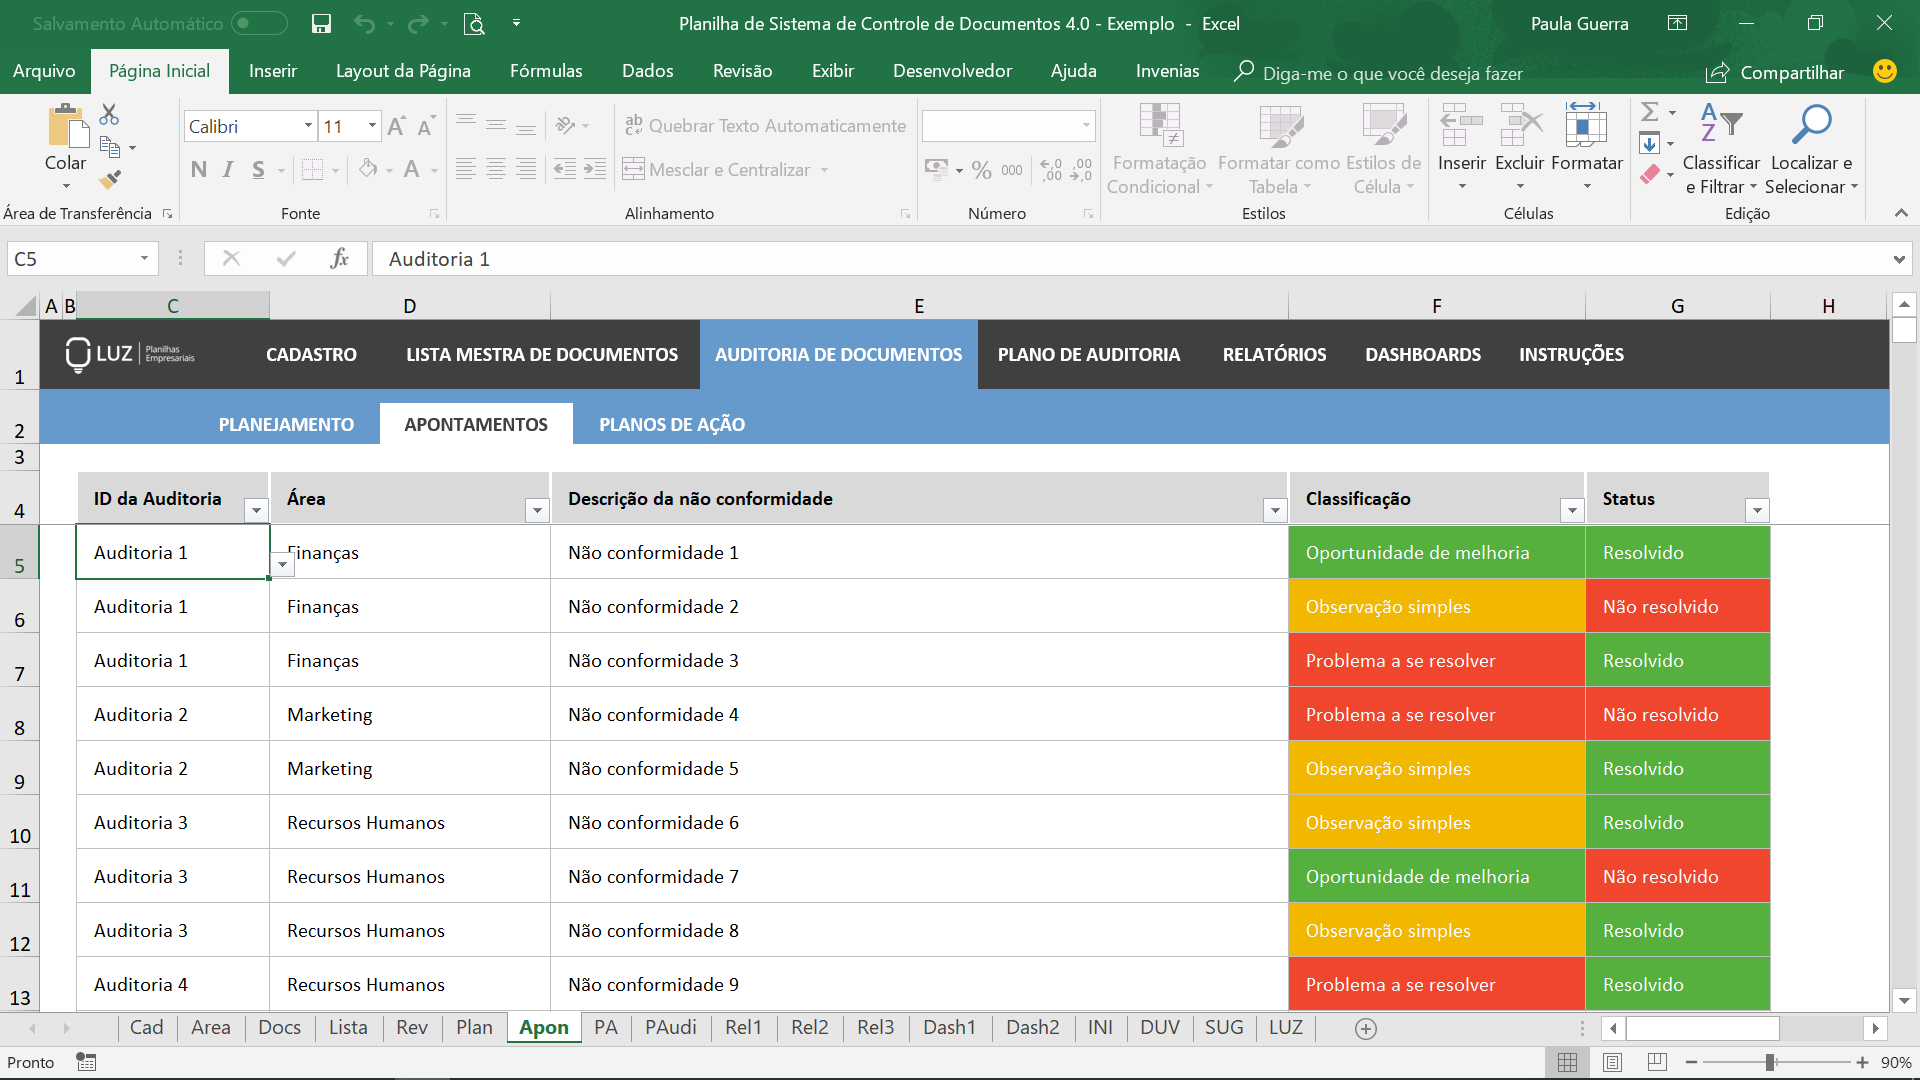Click the Undo arrow icon
The image size is (1920, 1080).
point(364,24)
